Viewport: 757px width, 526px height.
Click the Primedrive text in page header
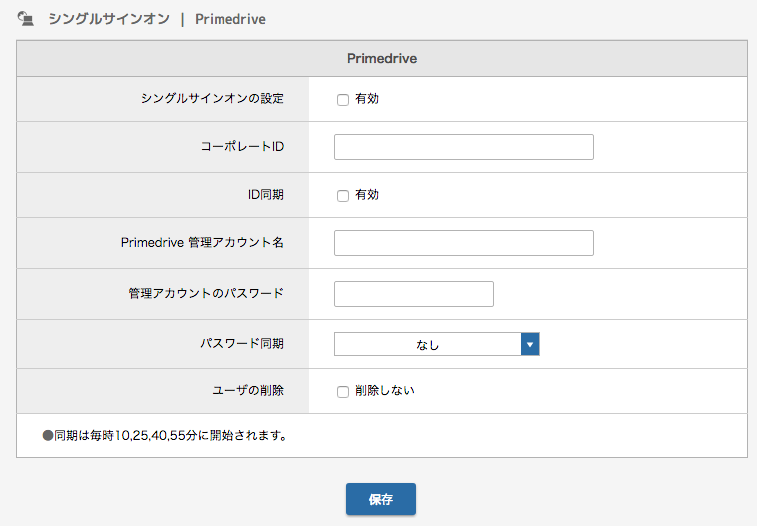(x=230, y=19)
